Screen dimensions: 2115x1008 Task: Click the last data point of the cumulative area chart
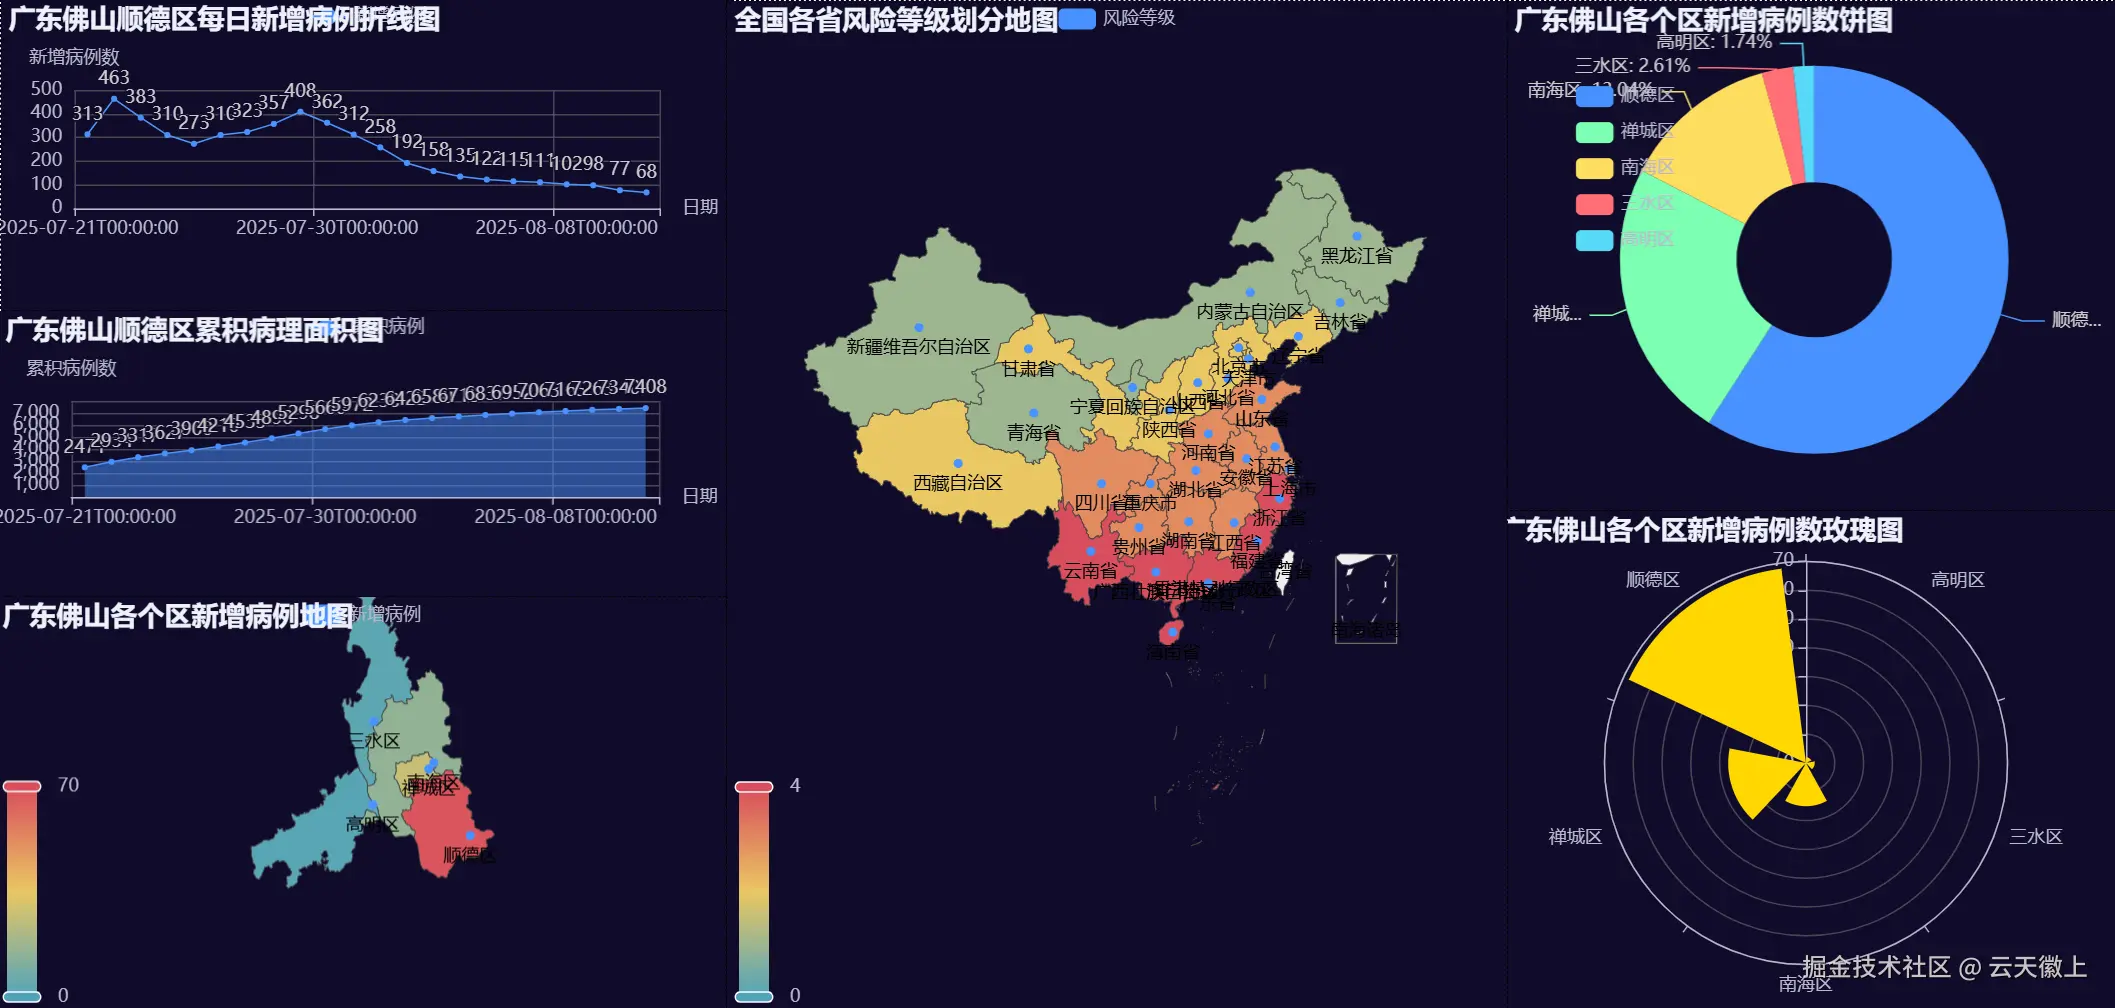click(645, 408)
